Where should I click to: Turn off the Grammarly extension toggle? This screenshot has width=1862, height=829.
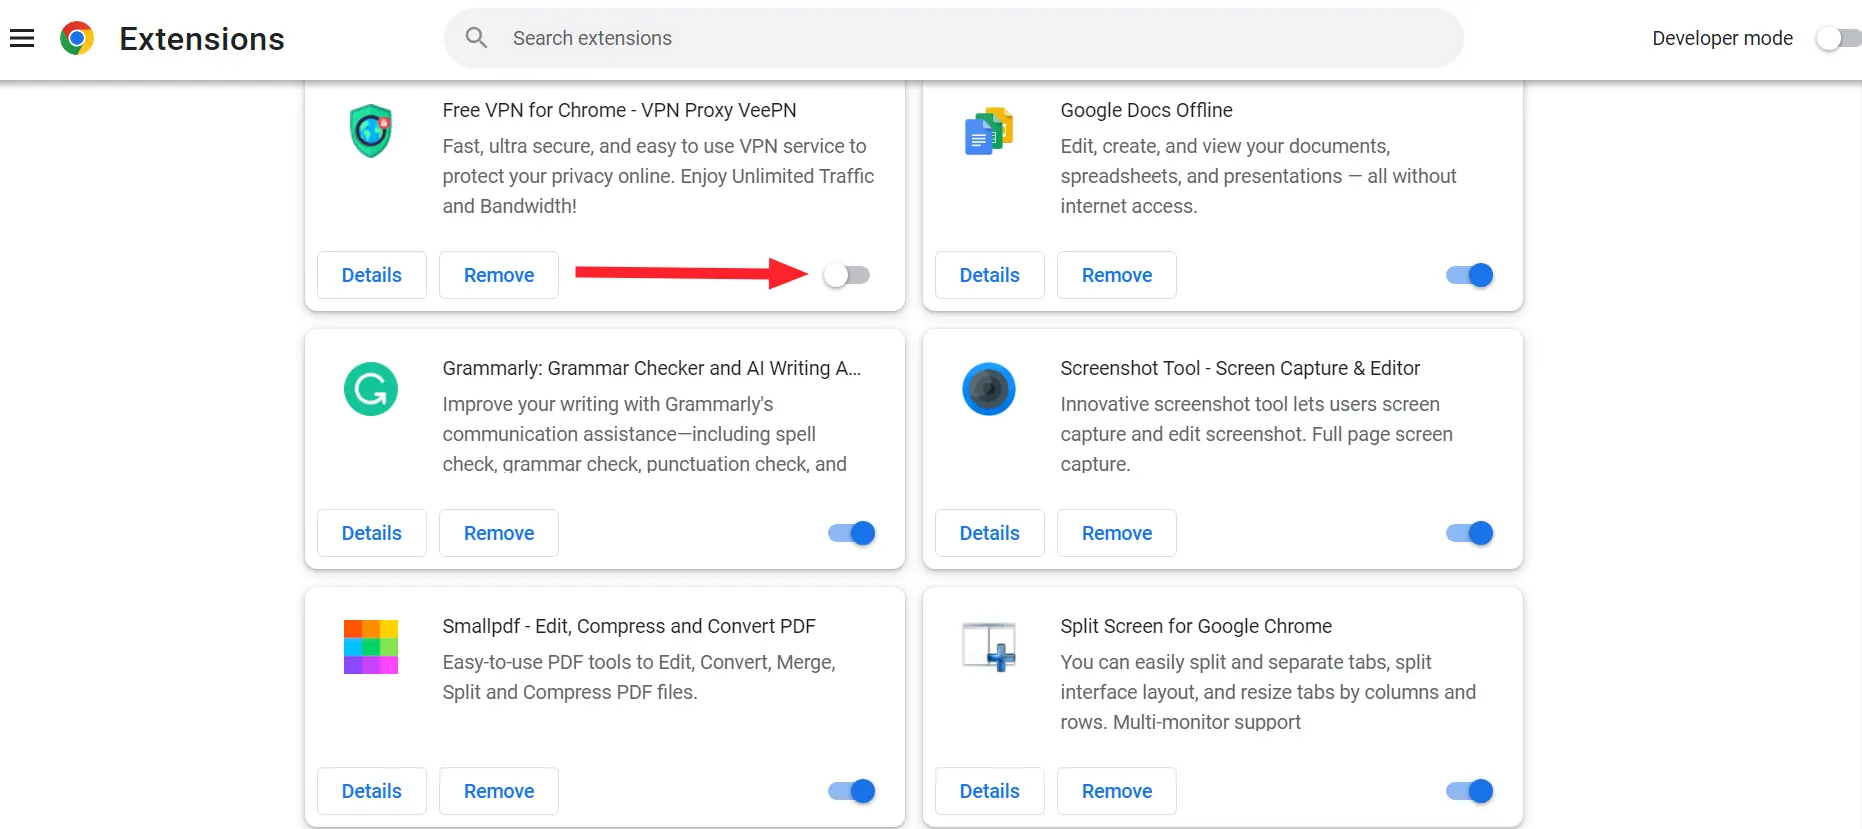[x=852, y=533]
